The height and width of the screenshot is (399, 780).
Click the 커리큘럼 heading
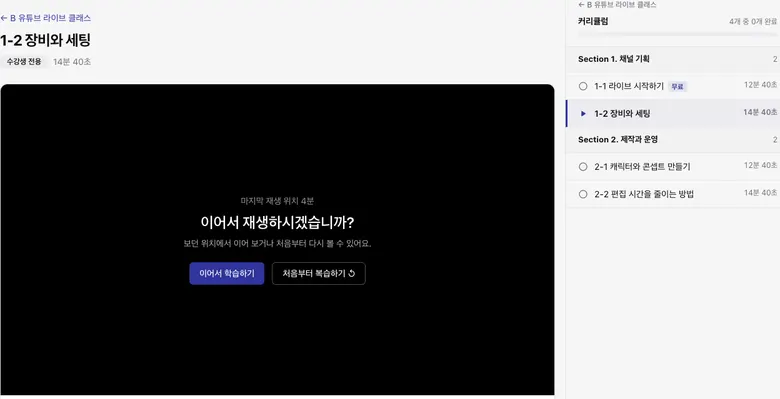(x=593, y=21)
